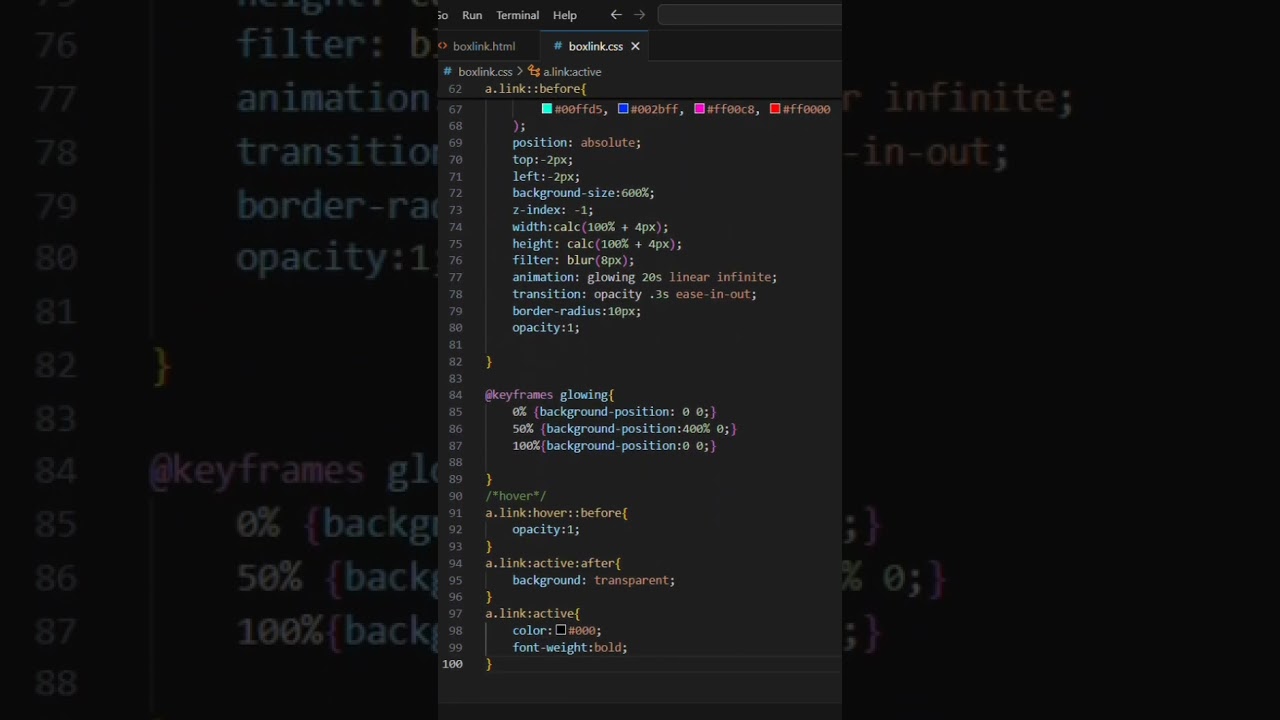Click the '50% {background-position:400% 0;}' line
This screenshot has height=720, width=1280.
(624, 429)
